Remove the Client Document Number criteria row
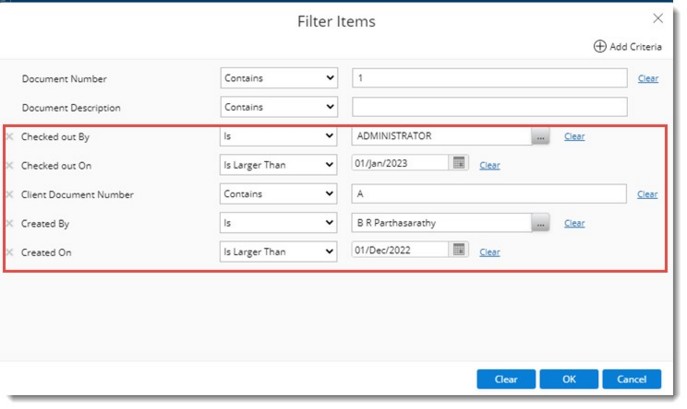Viewport: 687px width, 409px height. pos(10,195)
